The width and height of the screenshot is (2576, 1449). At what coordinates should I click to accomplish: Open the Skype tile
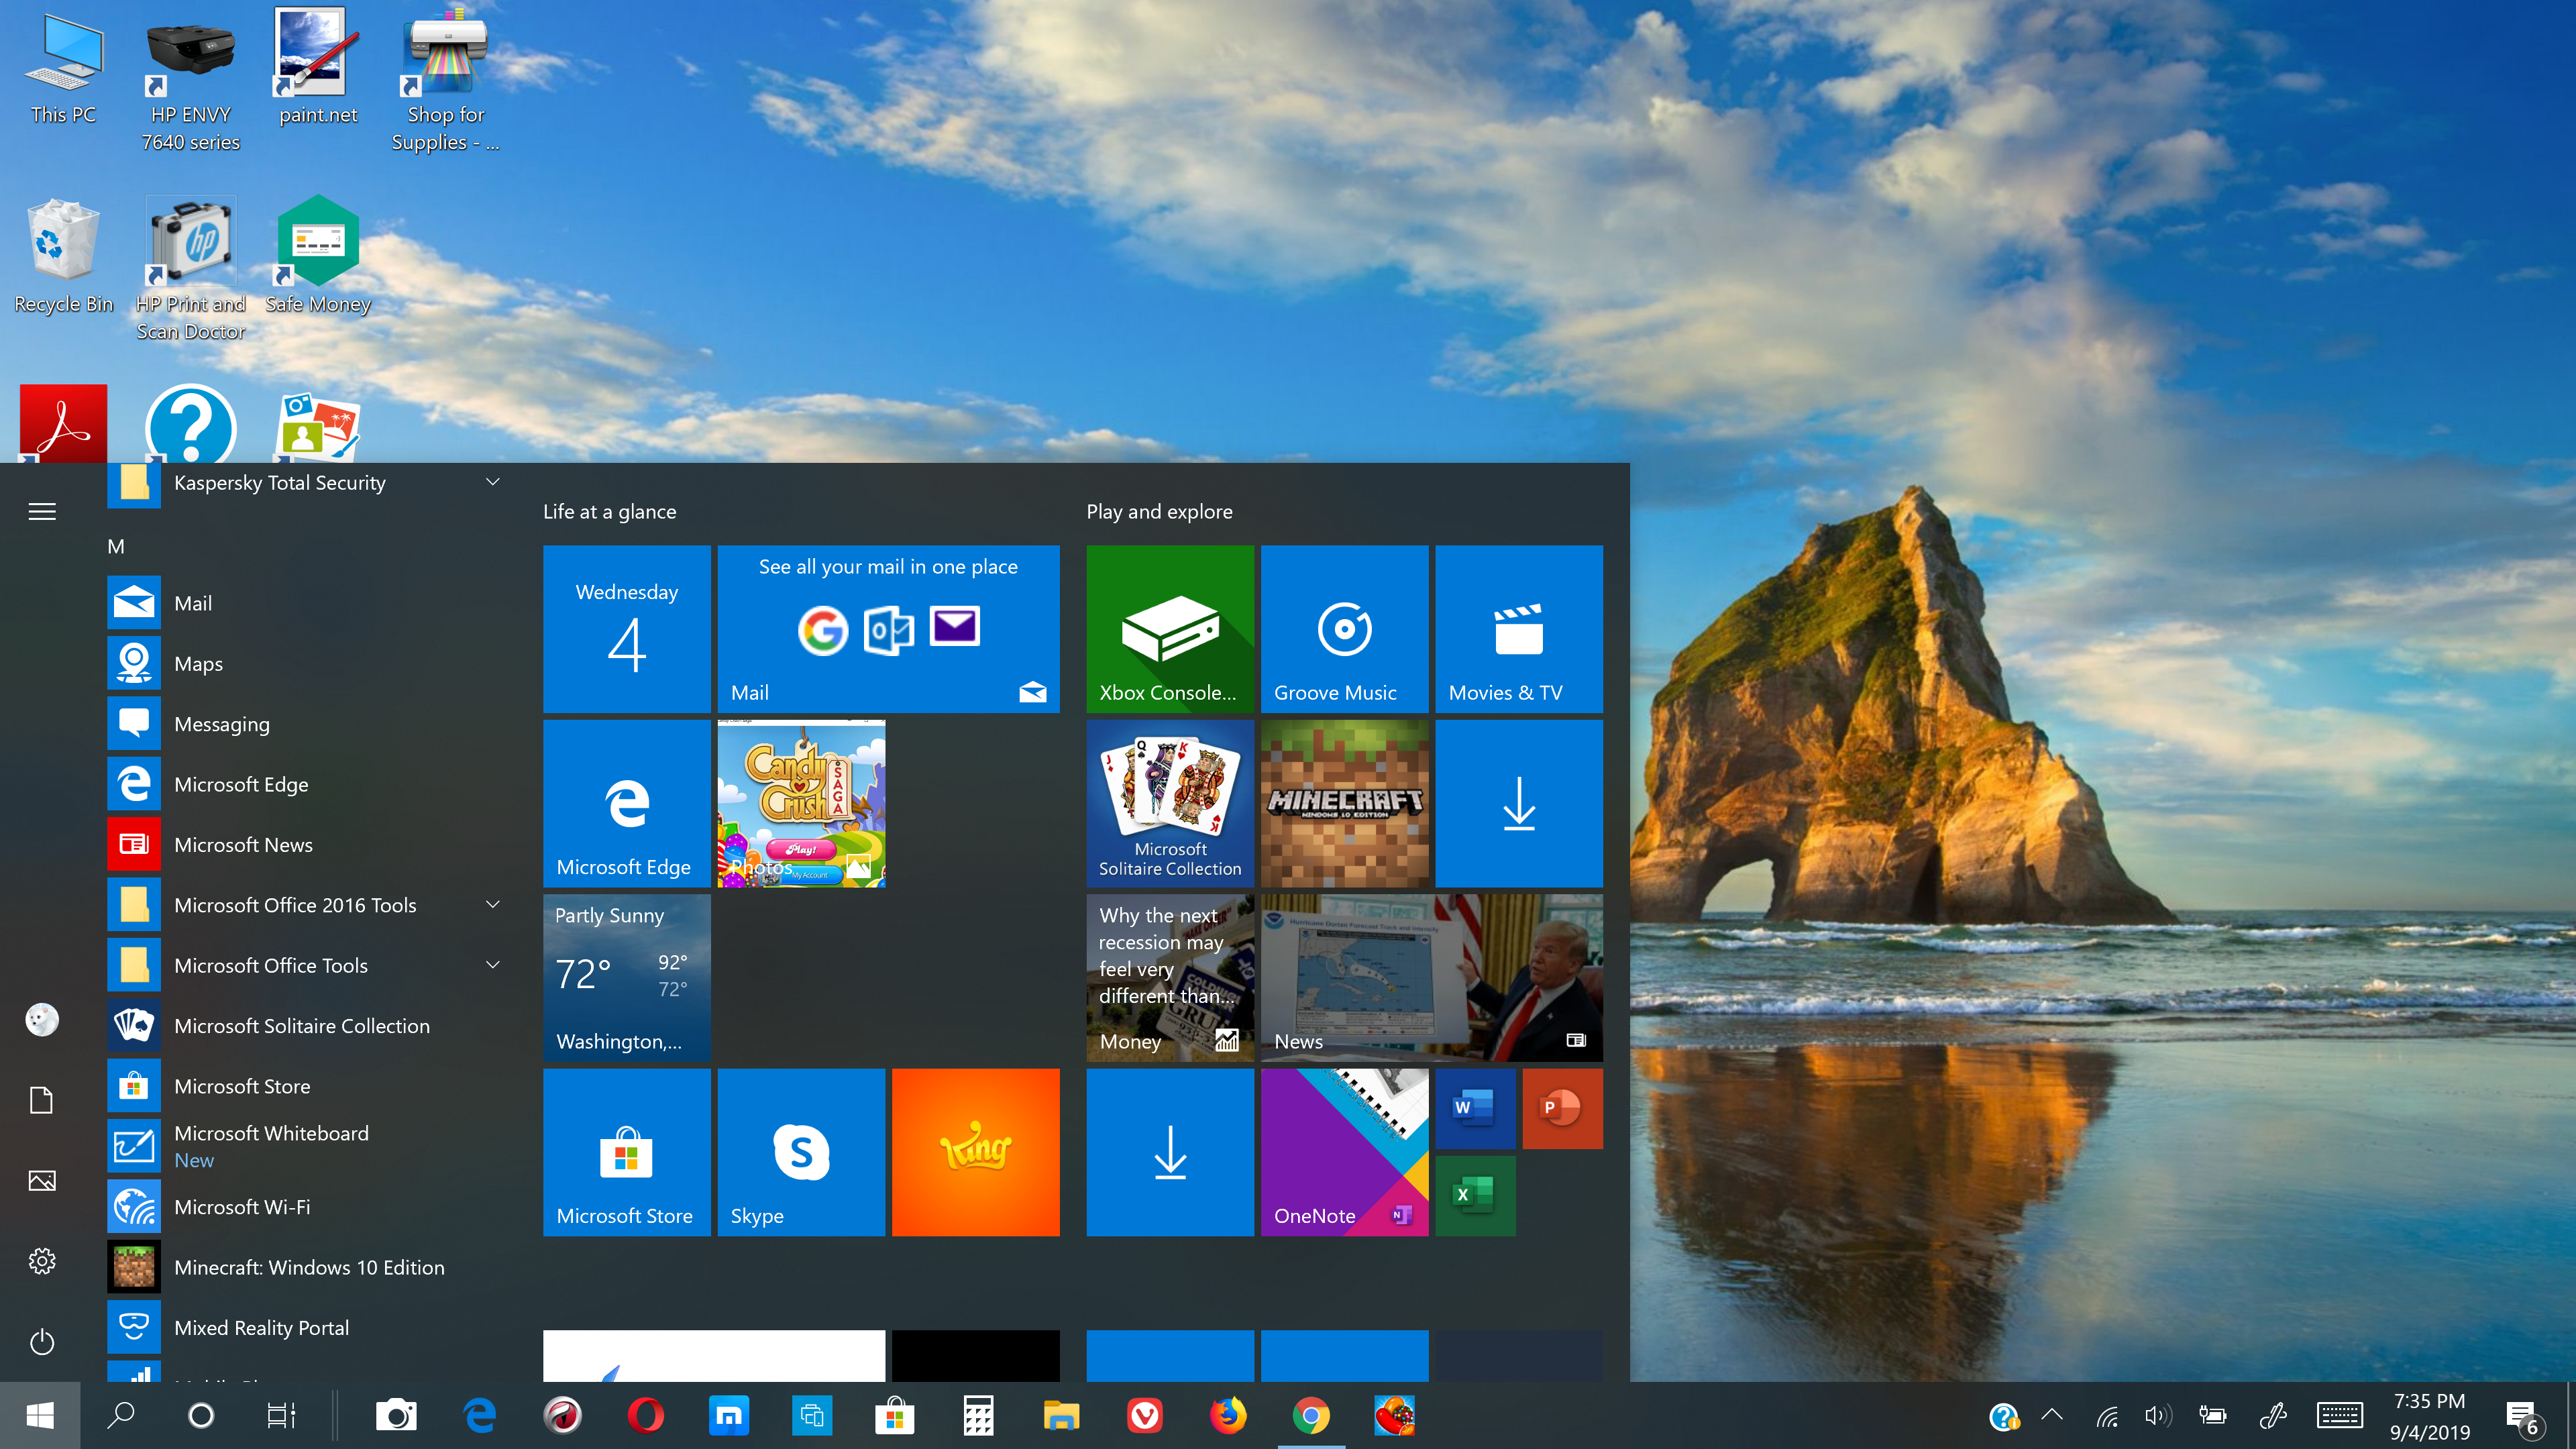click(x=800, y=1151)
